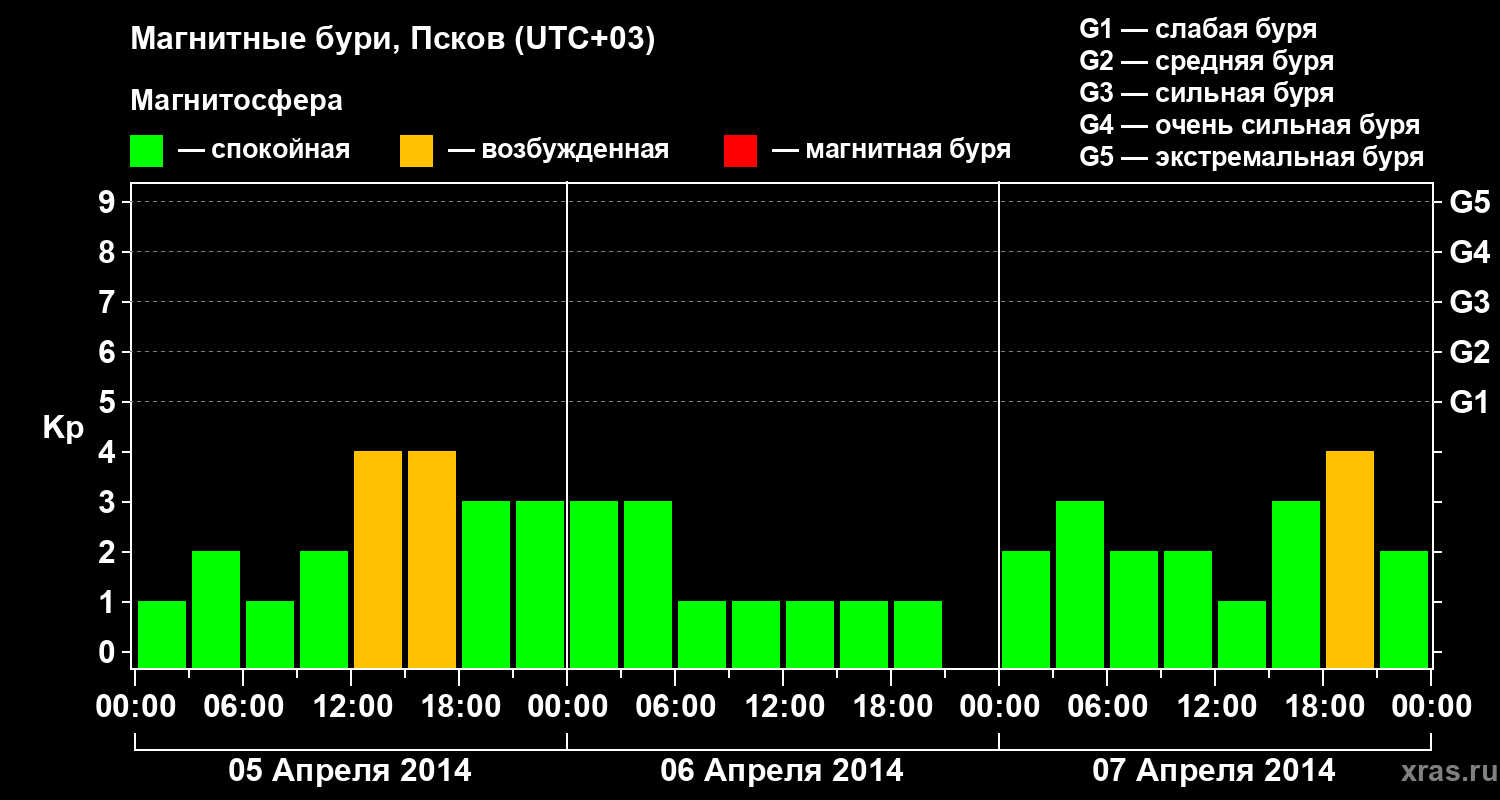Select the Kp 3 bar ending 06:00 on 07 April
Screen dimensions: 1500x800
click(1080, 584)
